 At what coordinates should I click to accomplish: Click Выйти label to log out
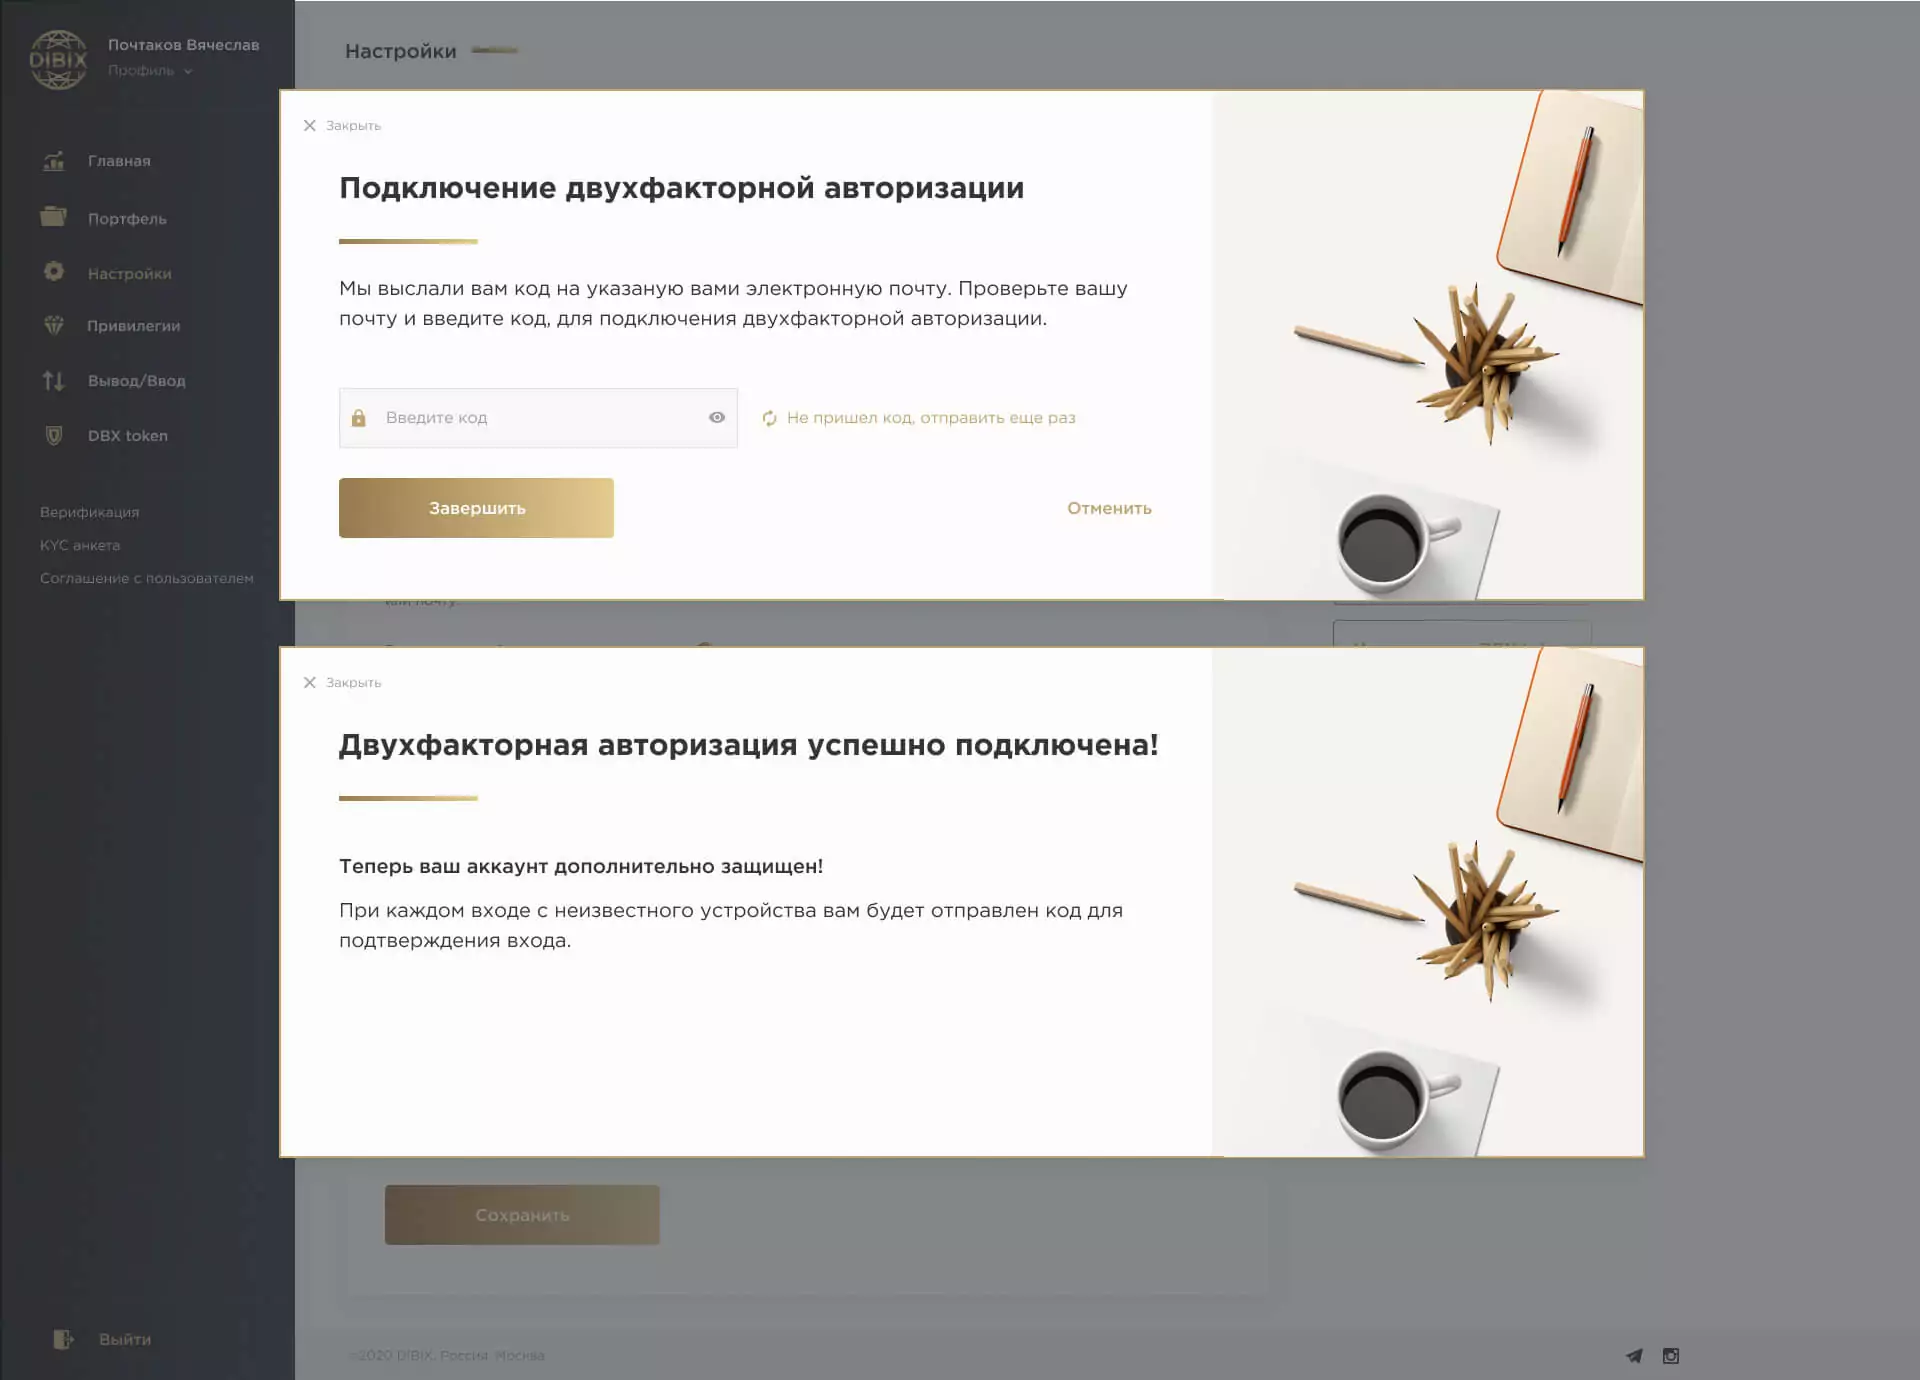(125, 1339)
